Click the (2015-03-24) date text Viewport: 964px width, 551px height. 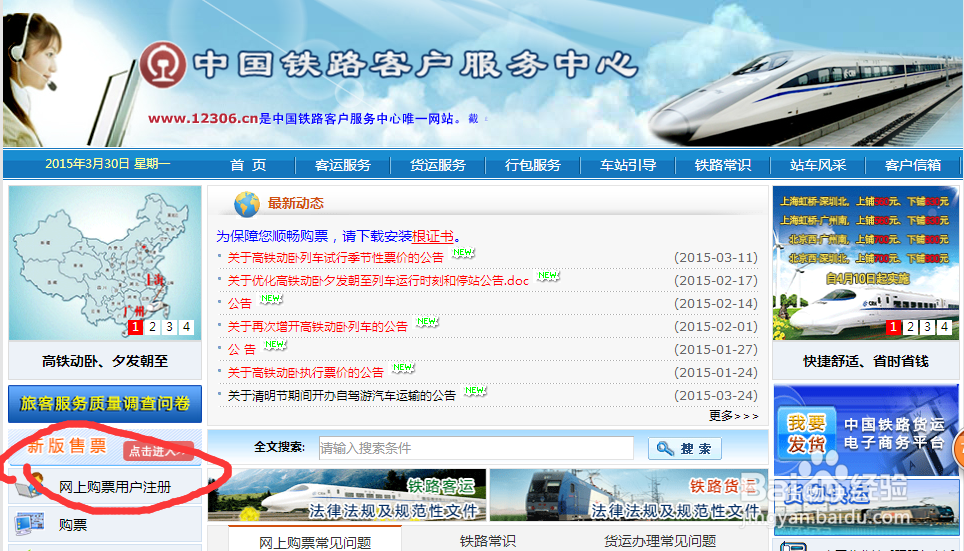tap(716, 395)
